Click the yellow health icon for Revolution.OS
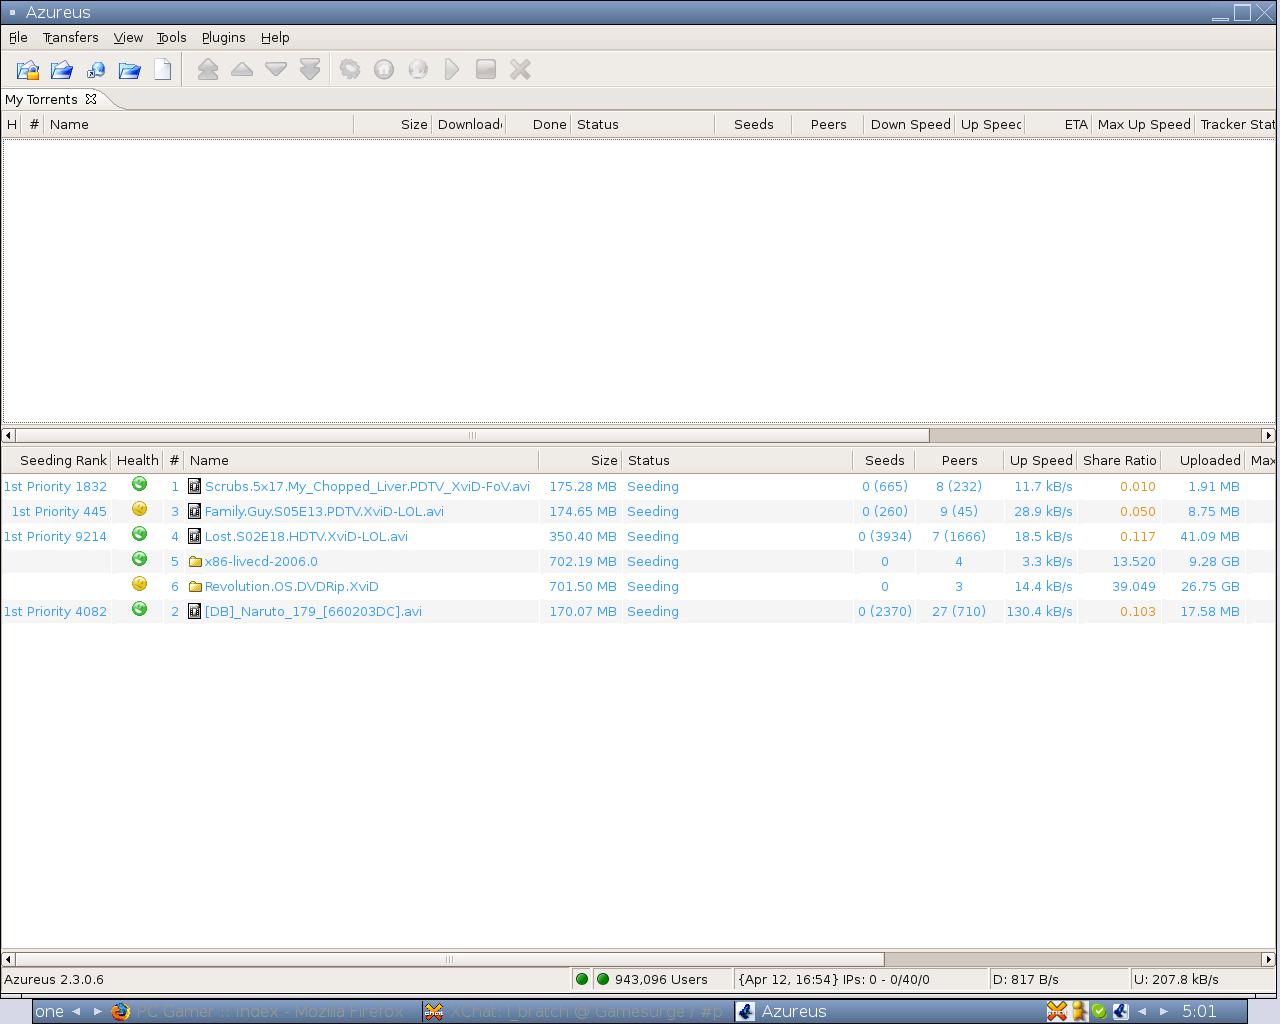 pos(139,584)
